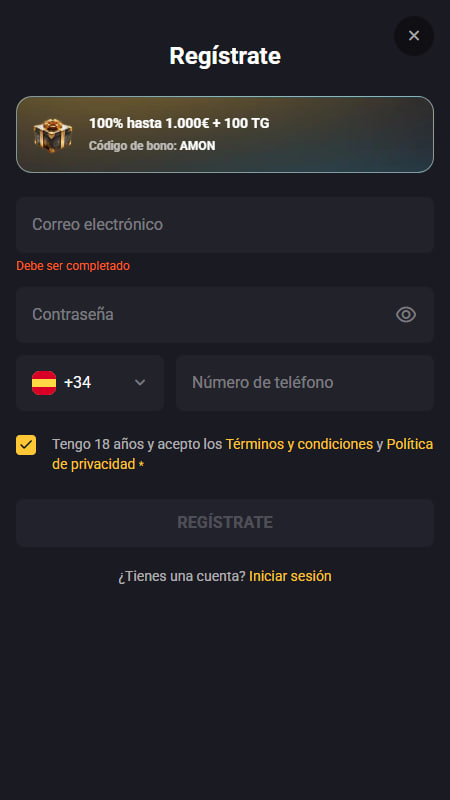This screenshot has height=800, width=450.
Task: Click the gift box bonus icon
Action: [53, 135]
